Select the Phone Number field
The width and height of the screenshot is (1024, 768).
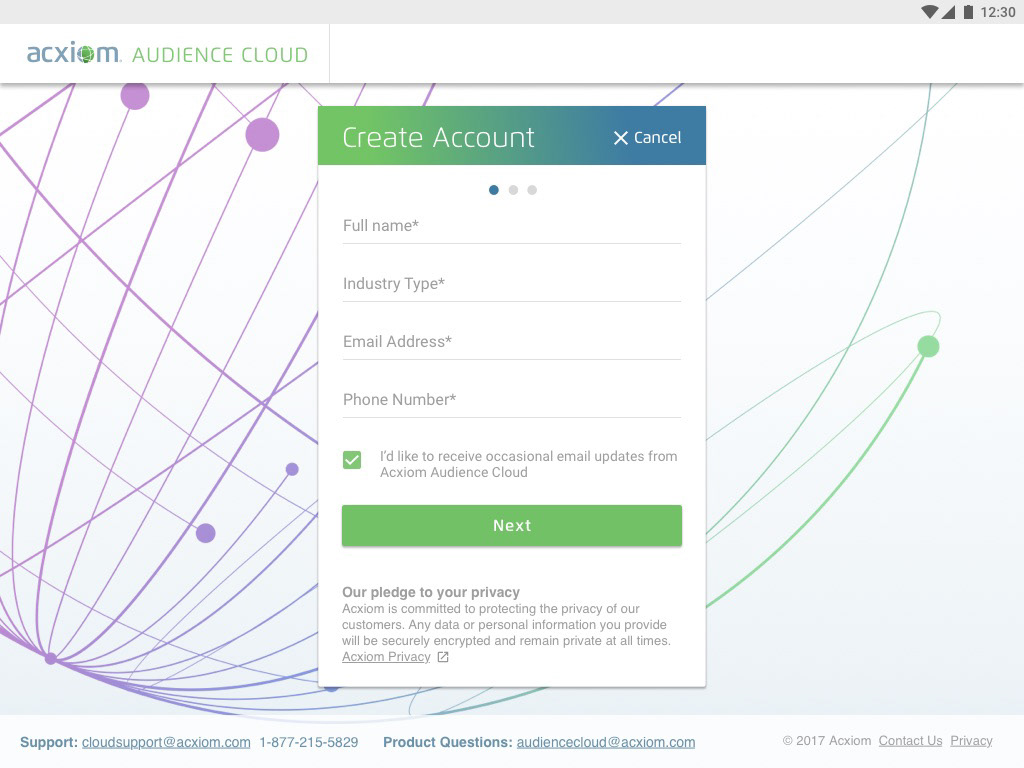pos(511,400)
